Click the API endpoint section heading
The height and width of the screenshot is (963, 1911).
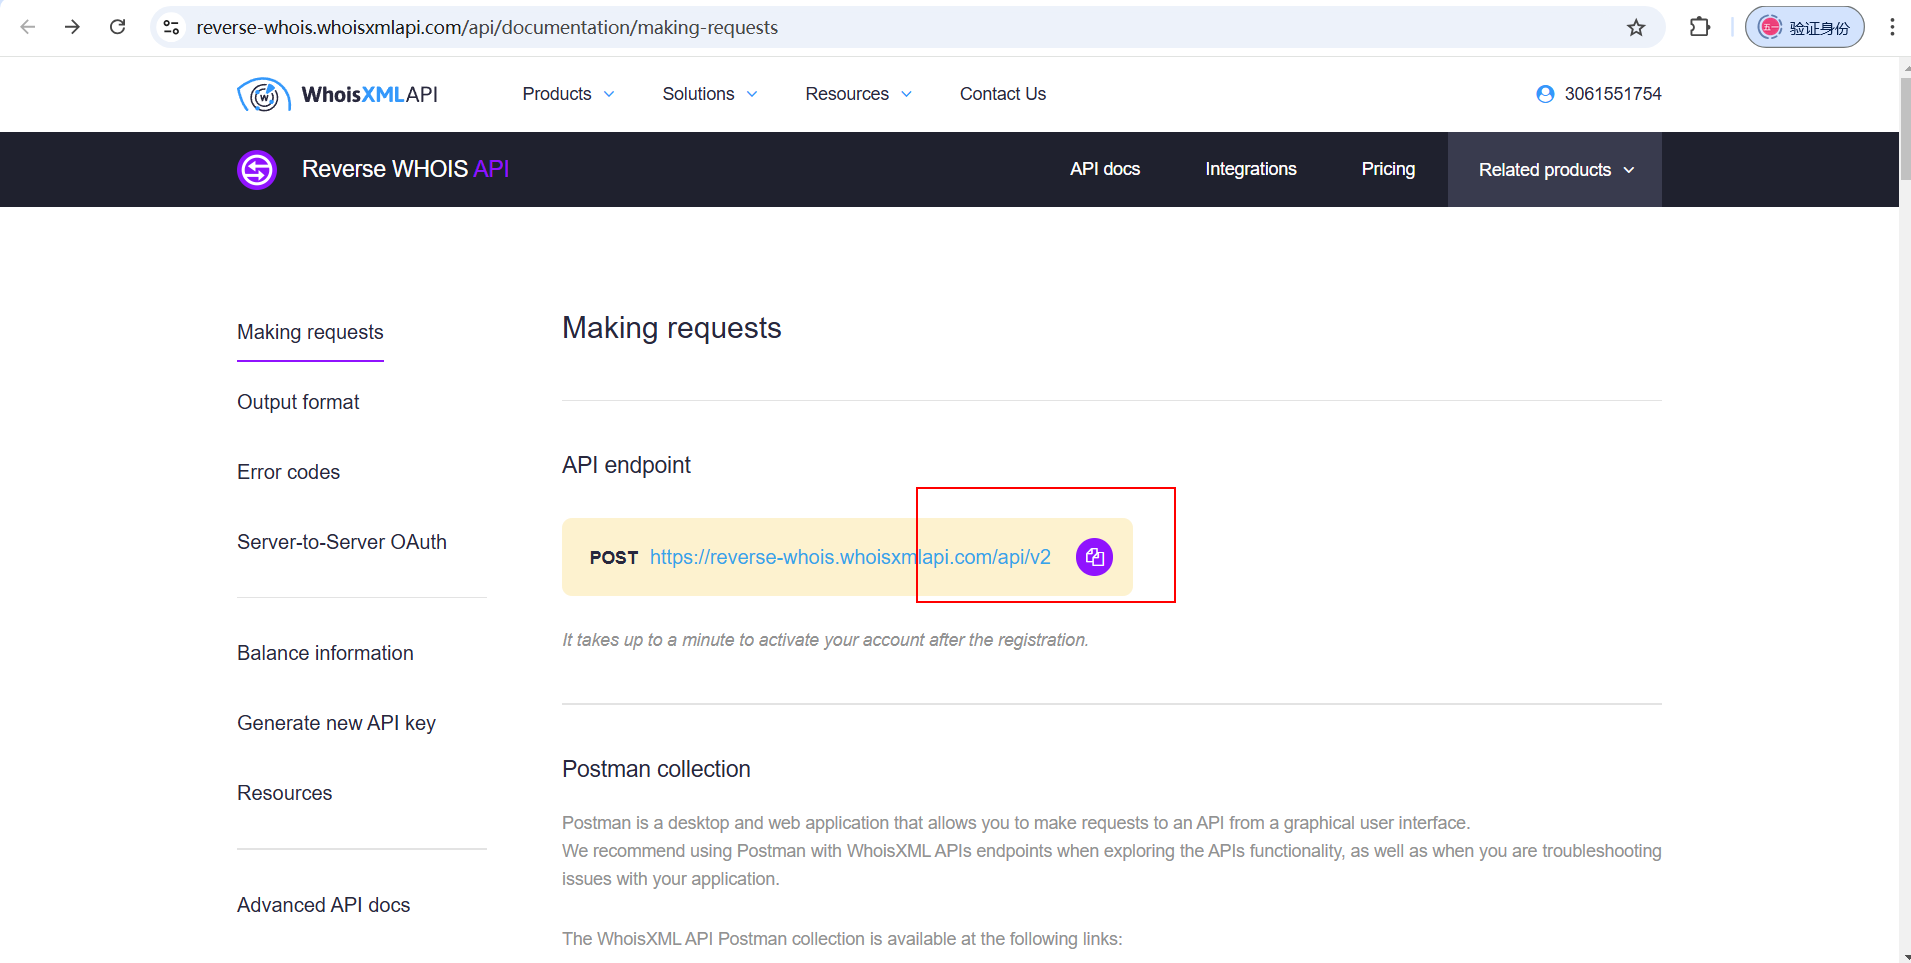tap(626, 465)
